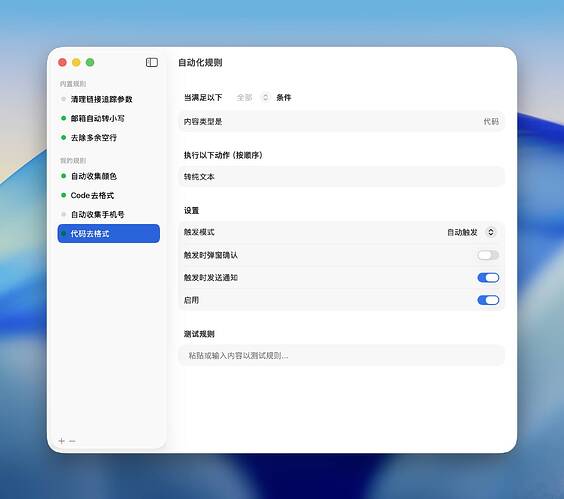Click the yellow minimize window button
Screen dimensions: 564x499
(x=76, y=62)
